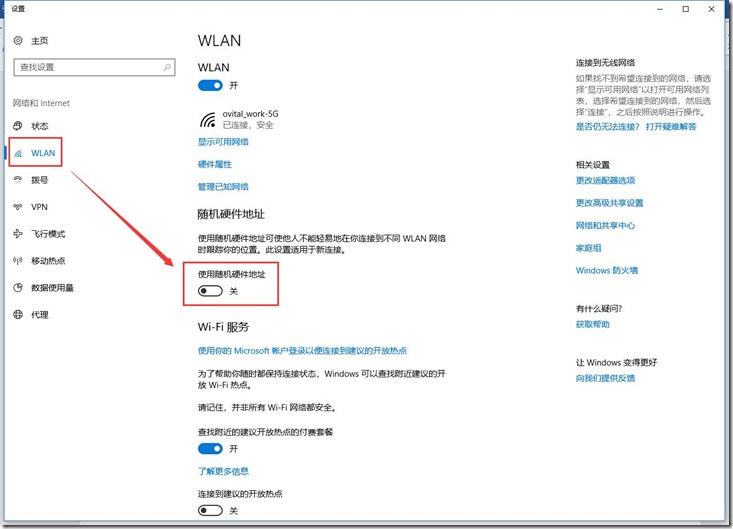
Task: Select the 拨号 dial-up icon
Action: click(x=18, y=180)
